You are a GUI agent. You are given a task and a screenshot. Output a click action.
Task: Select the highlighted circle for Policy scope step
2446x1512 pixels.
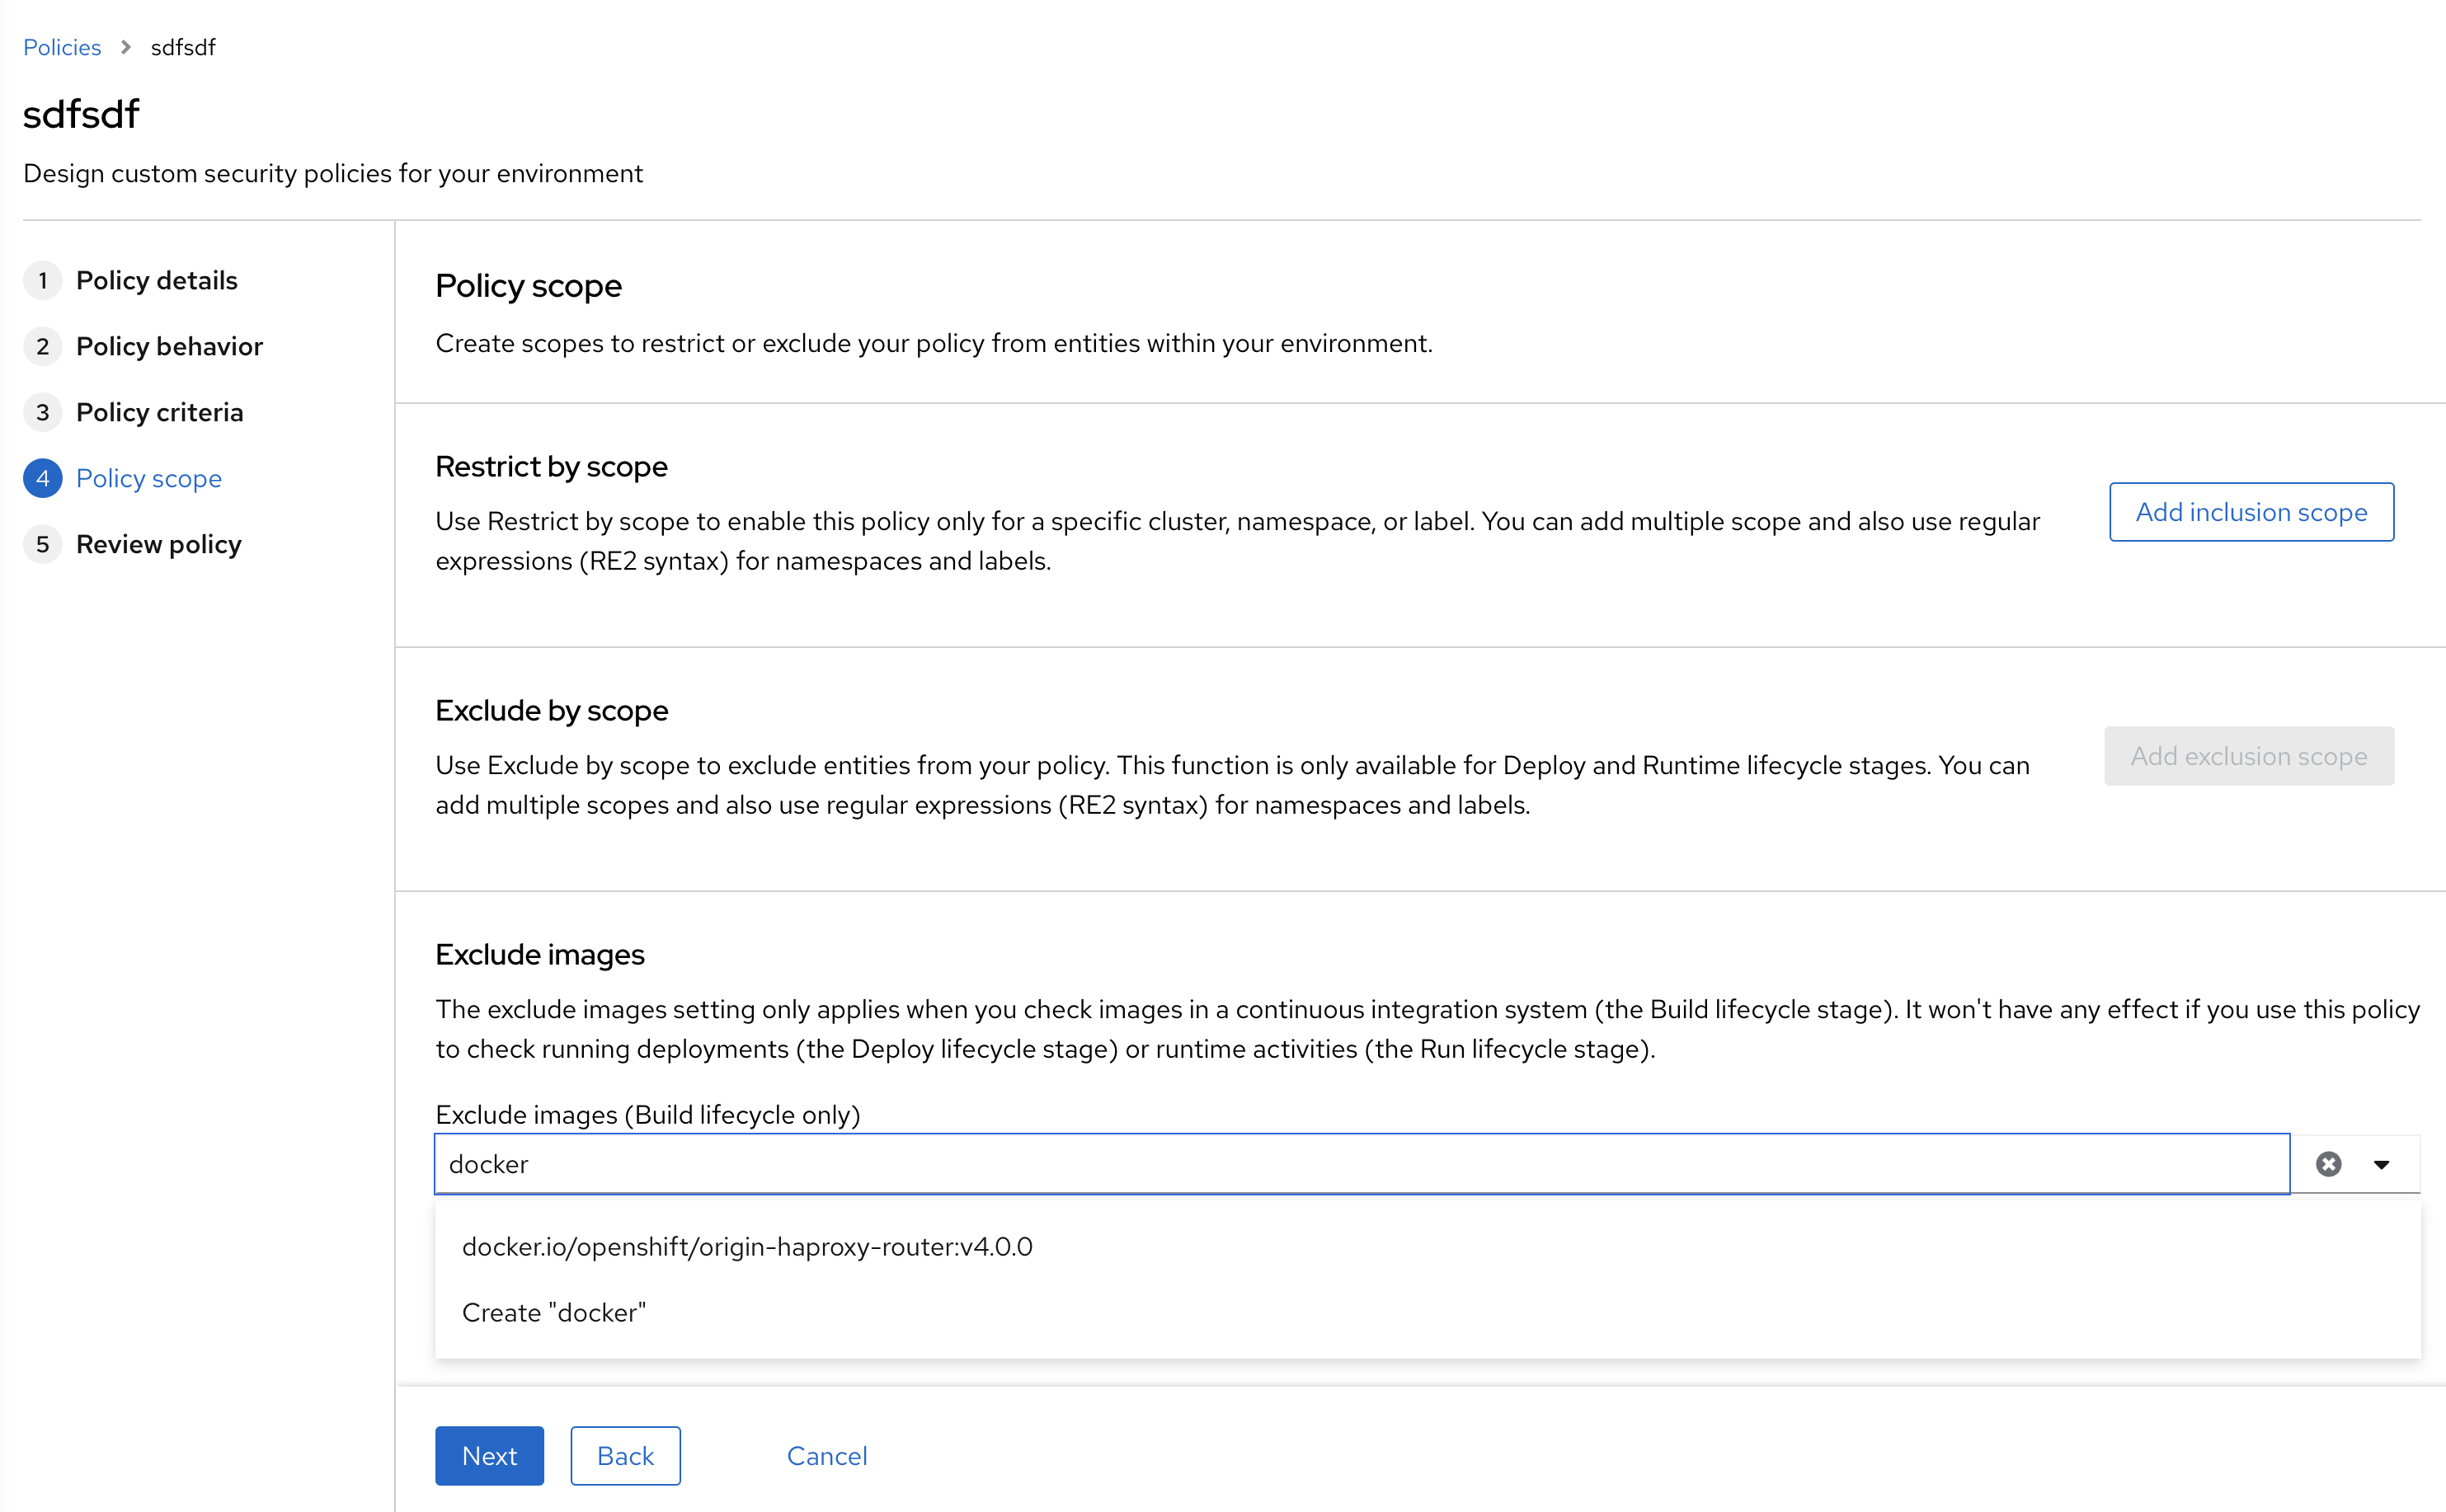pyautogui.click(x=42, y=478)
